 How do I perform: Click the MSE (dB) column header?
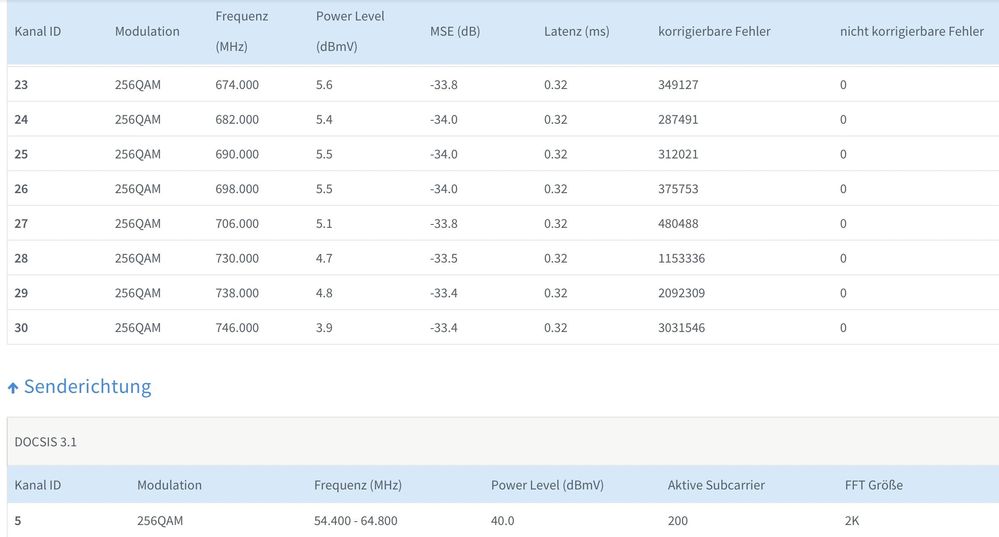click(x=455, y=31)
